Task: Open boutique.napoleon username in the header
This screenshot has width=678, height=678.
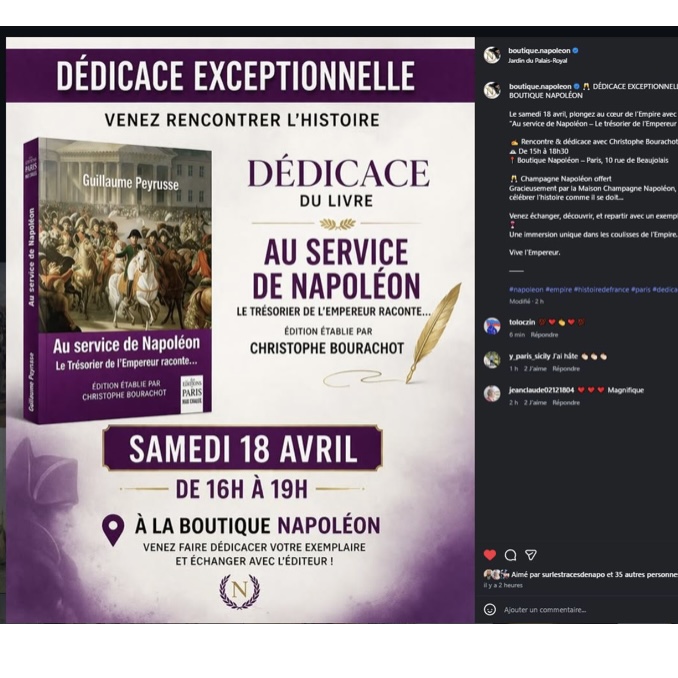Action: tap(539, 51)
